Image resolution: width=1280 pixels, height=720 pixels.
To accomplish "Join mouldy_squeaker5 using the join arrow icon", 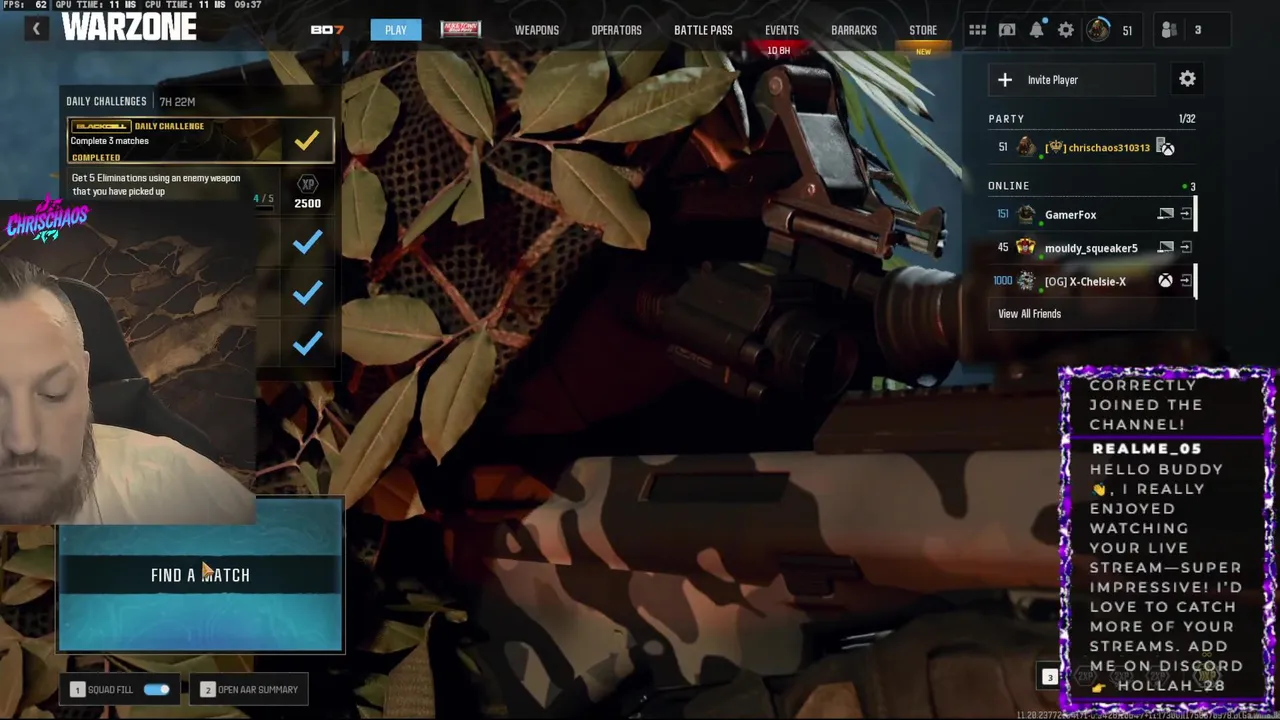I will (1186, 247).
